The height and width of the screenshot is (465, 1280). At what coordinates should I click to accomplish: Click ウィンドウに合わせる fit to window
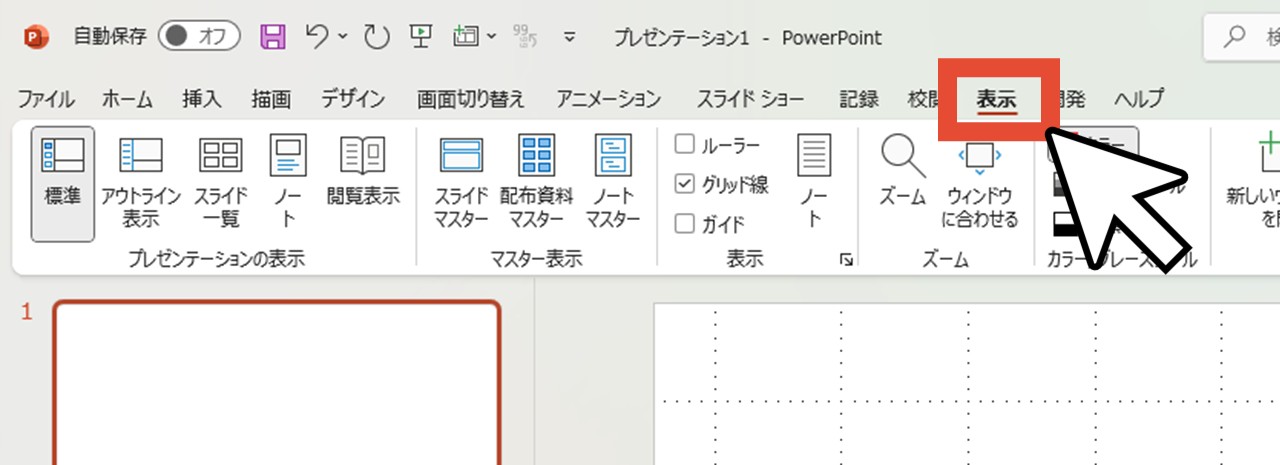point(980,184)
